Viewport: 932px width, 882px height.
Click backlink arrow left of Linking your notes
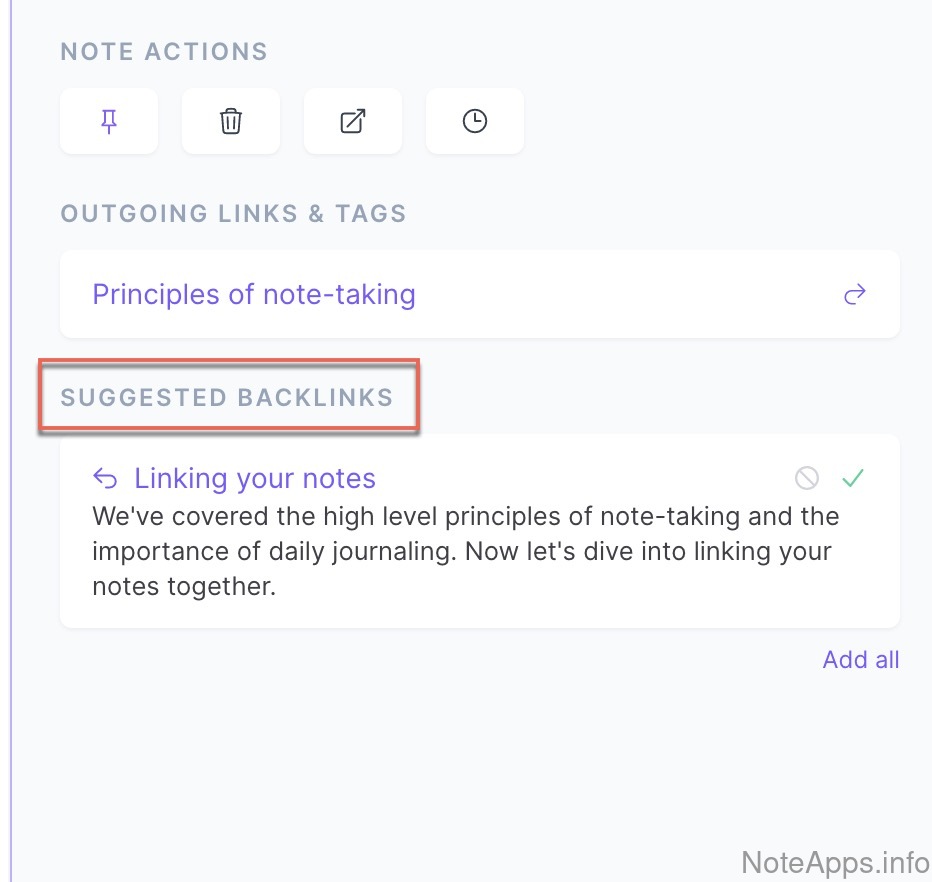click(105, 479)
